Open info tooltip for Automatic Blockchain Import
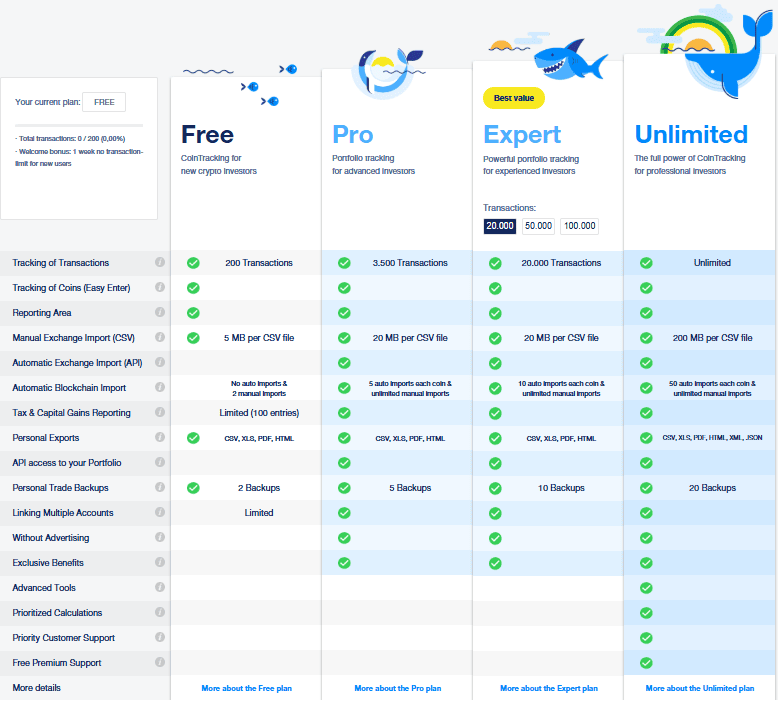778x707 pixels. point(159,388)
